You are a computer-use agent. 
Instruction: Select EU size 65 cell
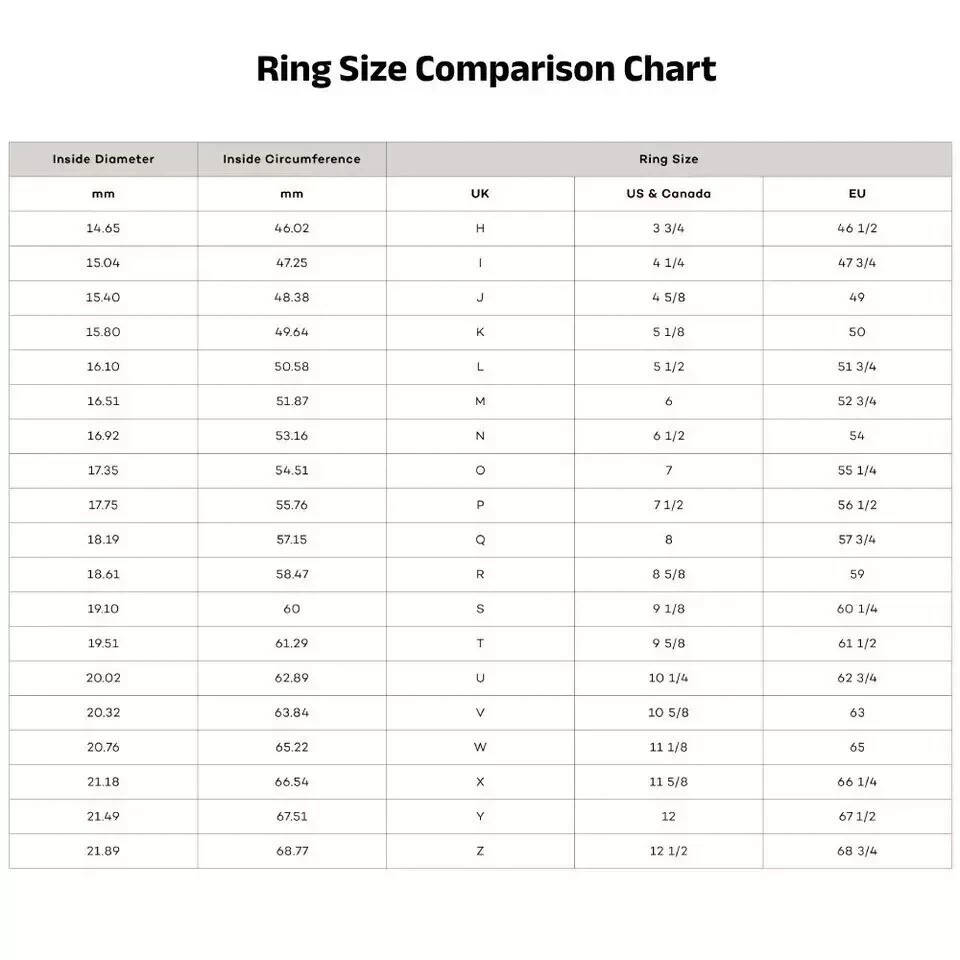pyautogui.click(x=857, y=748)
